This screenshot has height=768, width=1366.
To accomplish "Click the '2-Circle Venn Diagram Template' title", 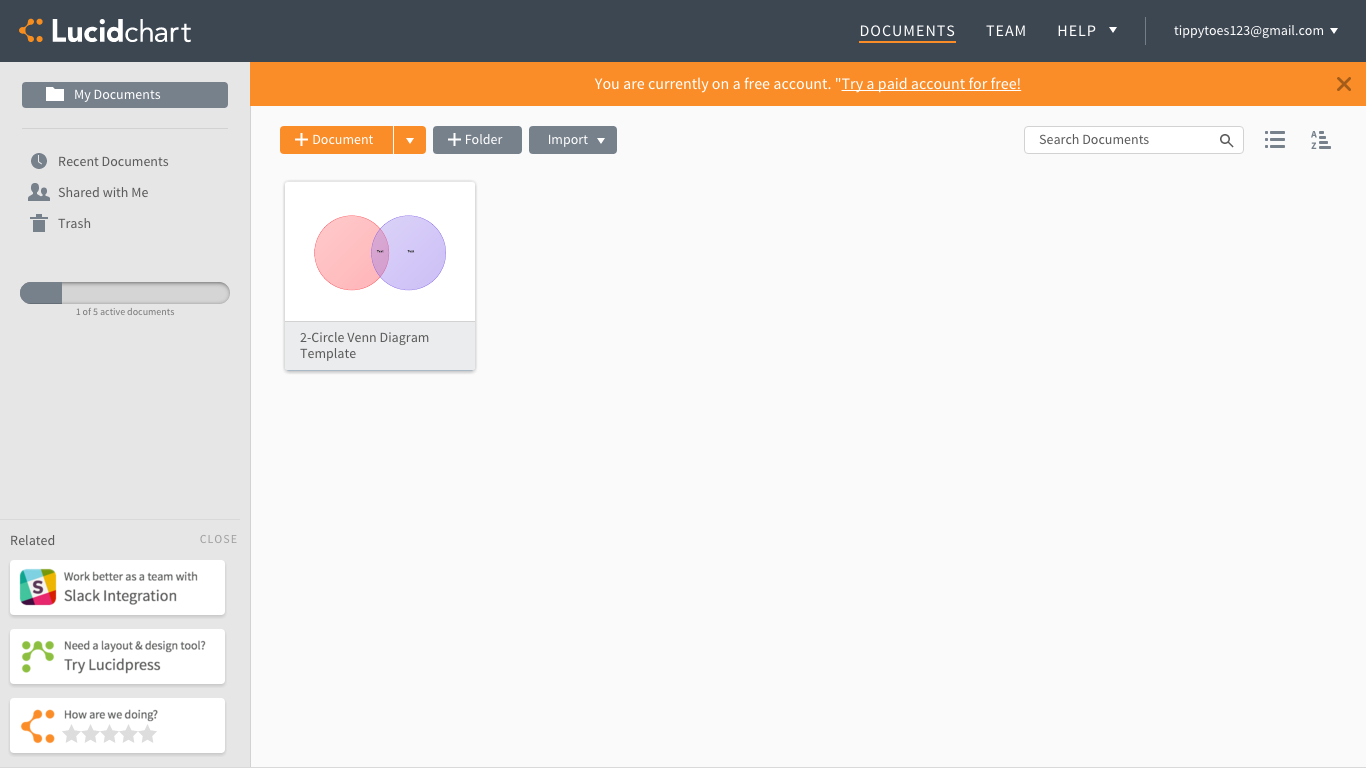I will click(x=364, y=345).
